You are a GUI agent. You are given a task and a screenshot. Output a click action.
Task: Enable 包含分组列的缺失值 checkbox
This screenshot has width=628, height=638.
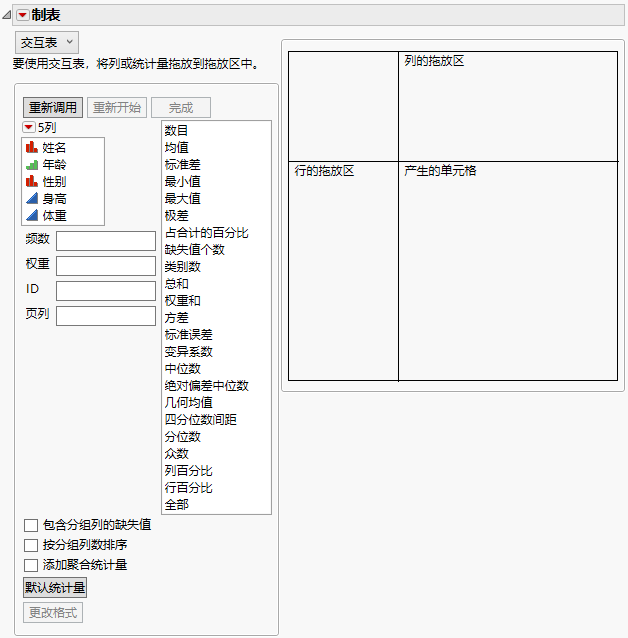point(31,525)
